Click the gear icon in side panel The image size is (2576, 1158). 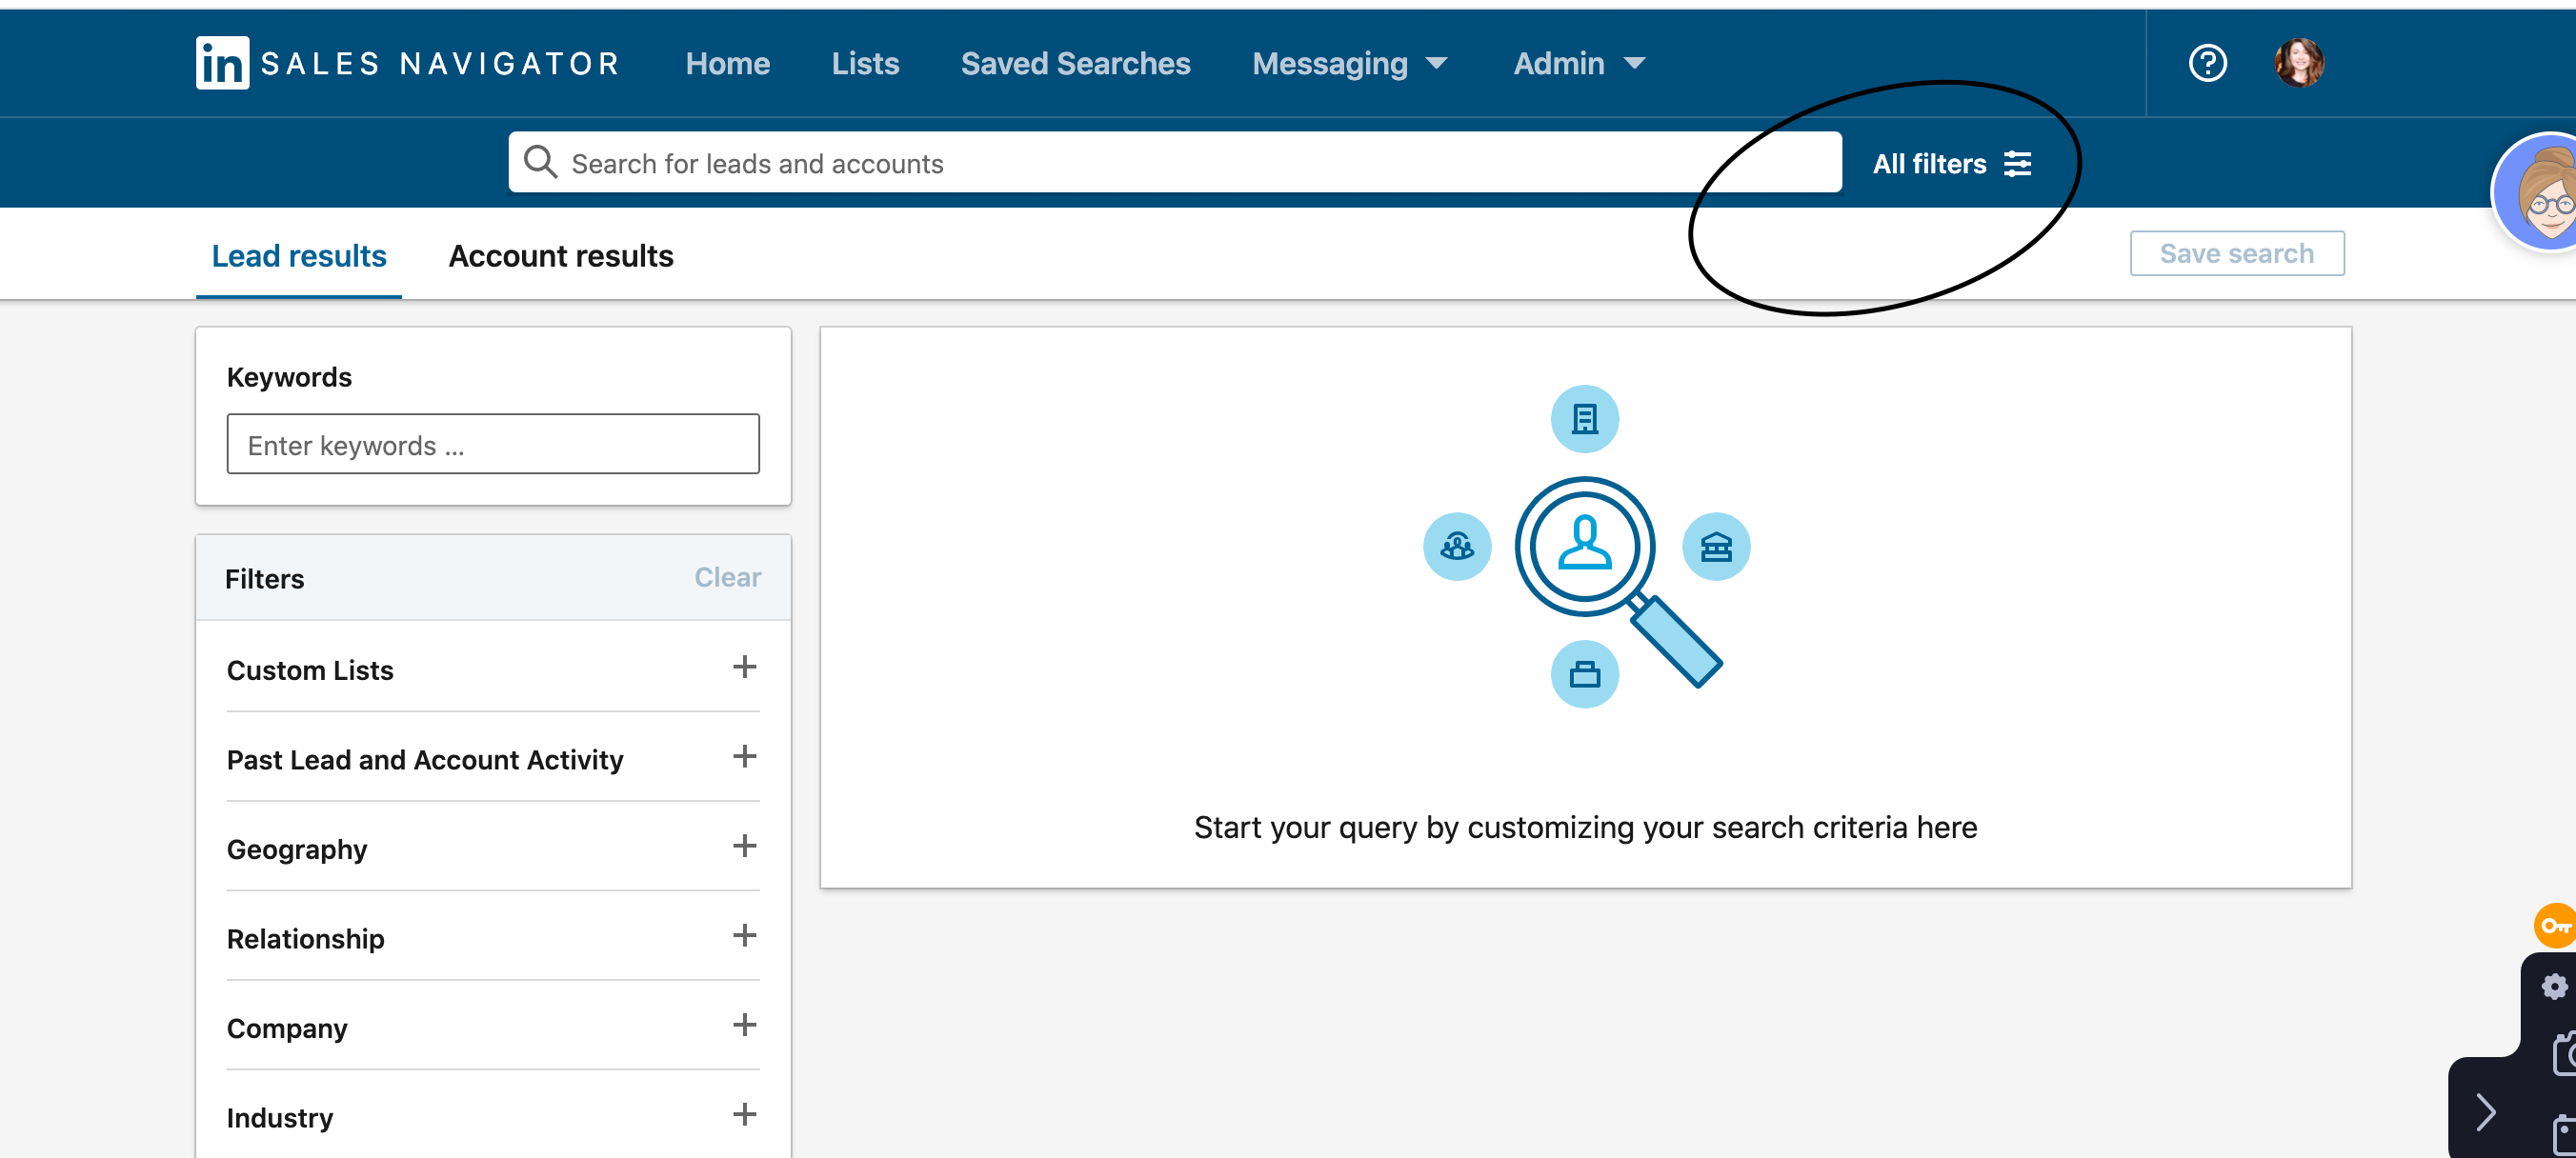coord(2554,987)
